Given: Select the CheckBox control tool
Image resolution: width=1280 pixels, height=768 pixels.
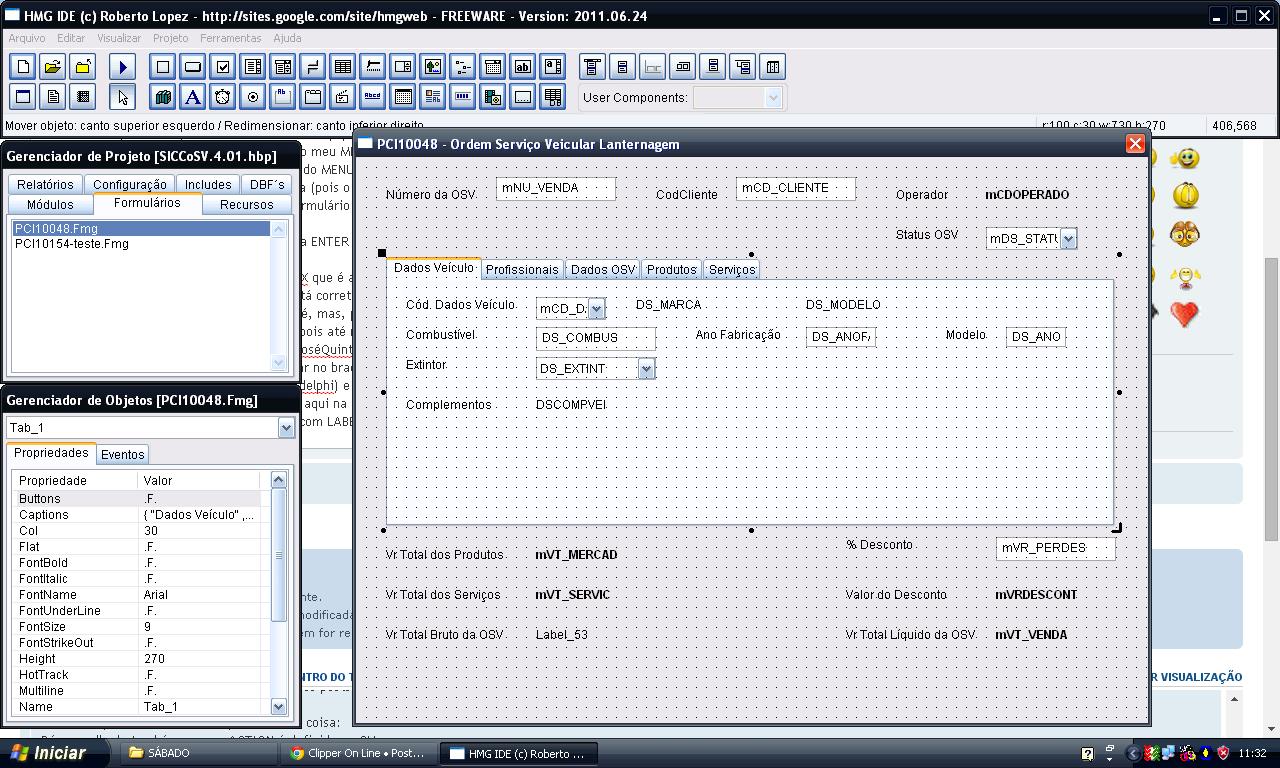Looking at the screenshot, I should click(x=223, y=67).
